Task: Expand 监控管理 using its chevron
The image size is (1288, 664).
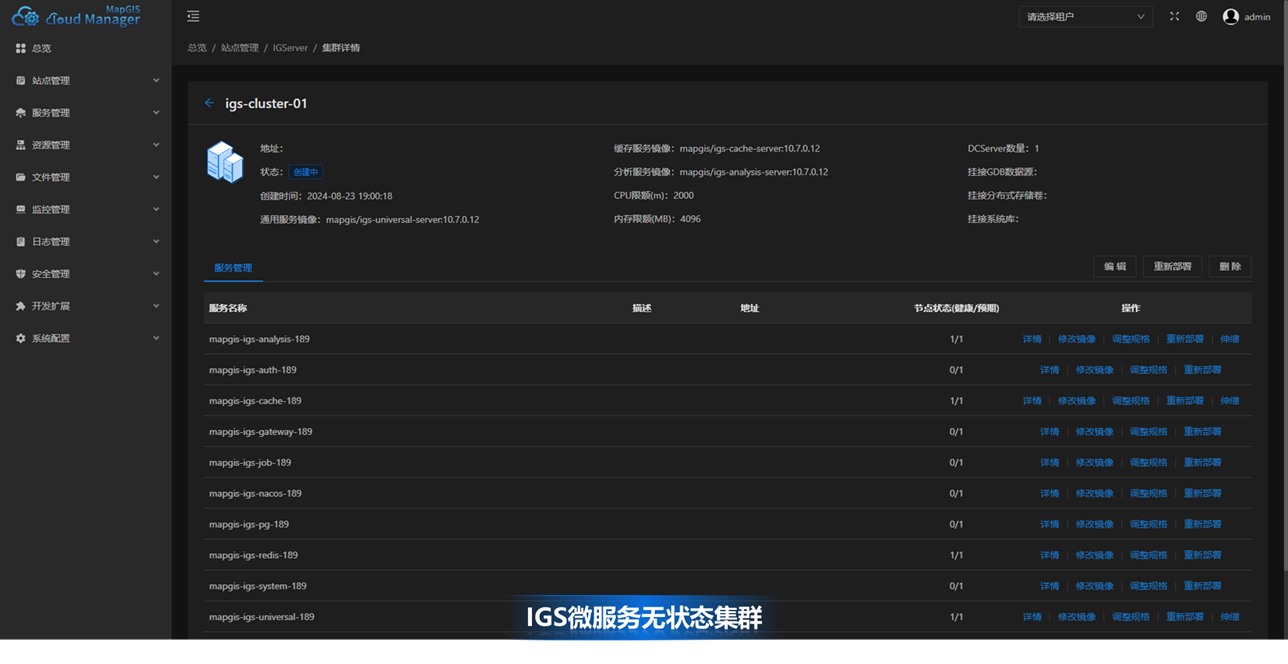Action: click(156, 209)
